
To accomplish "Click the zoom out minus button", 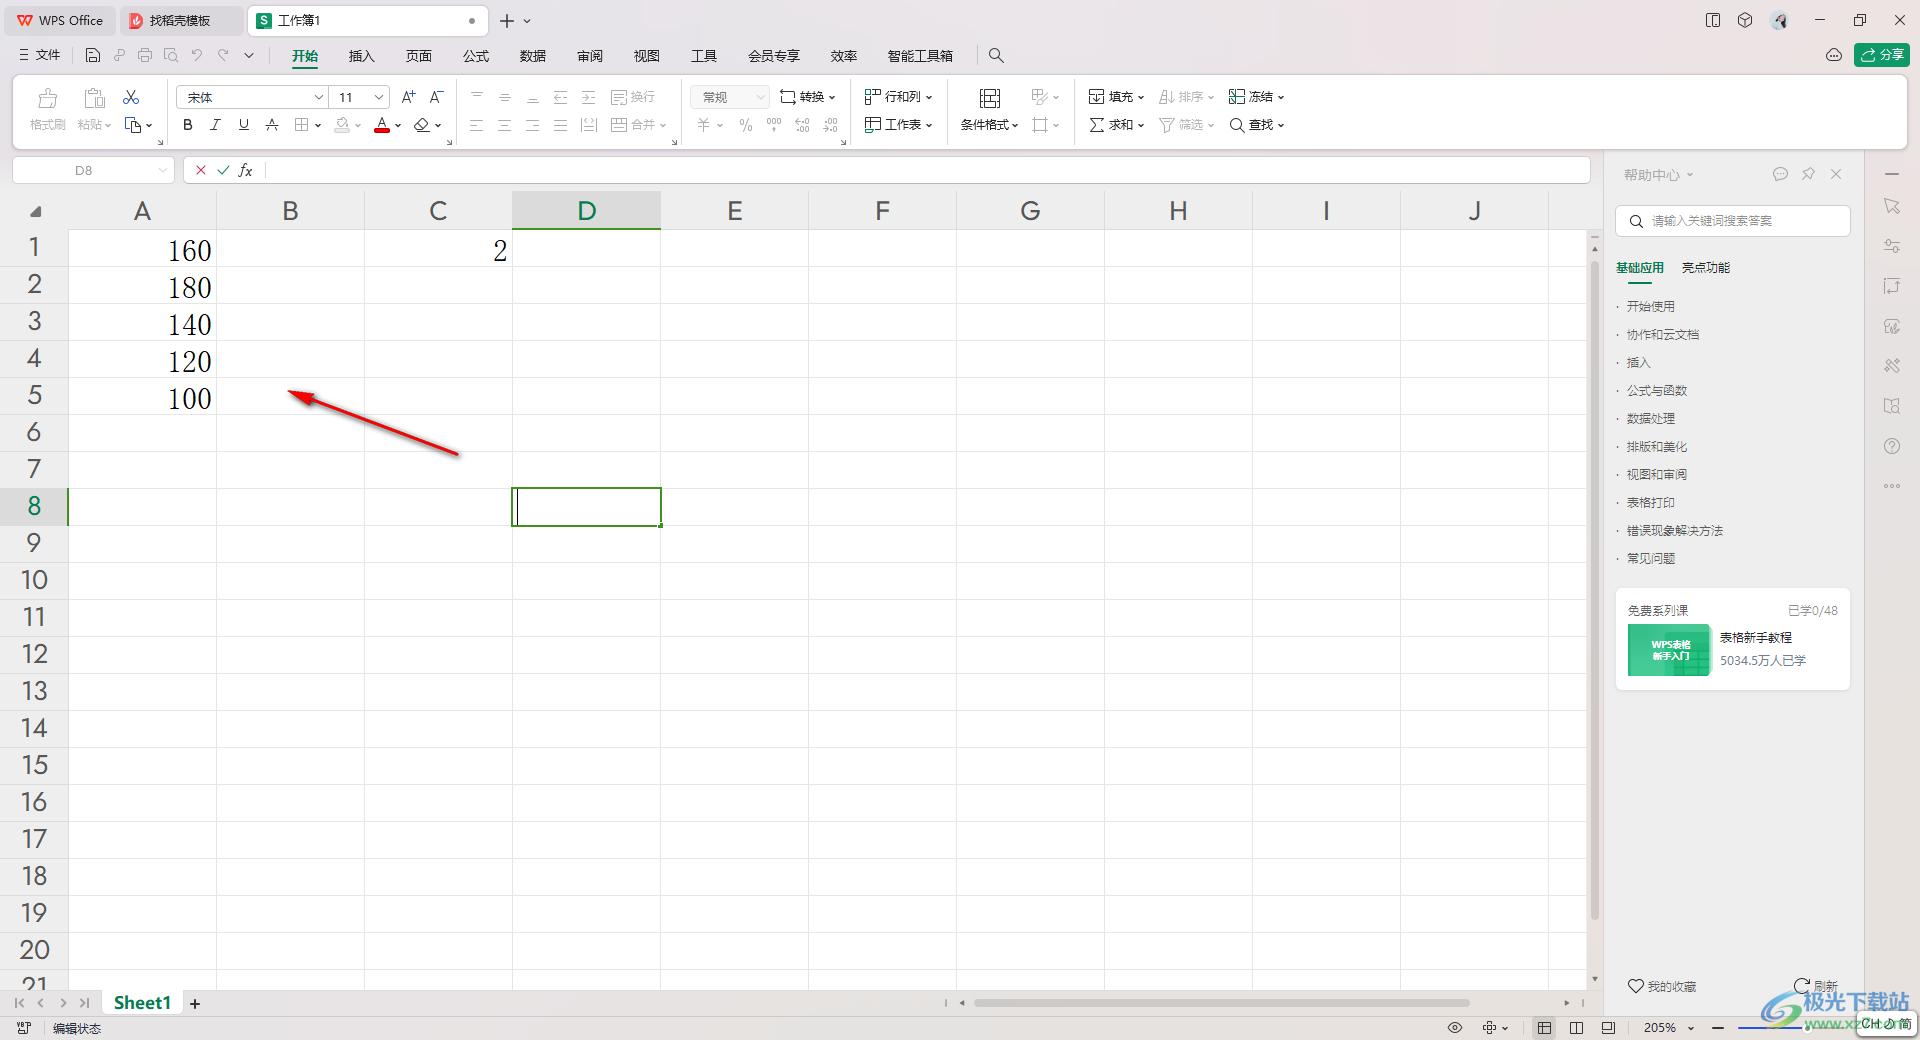I will [1718, 1028].
